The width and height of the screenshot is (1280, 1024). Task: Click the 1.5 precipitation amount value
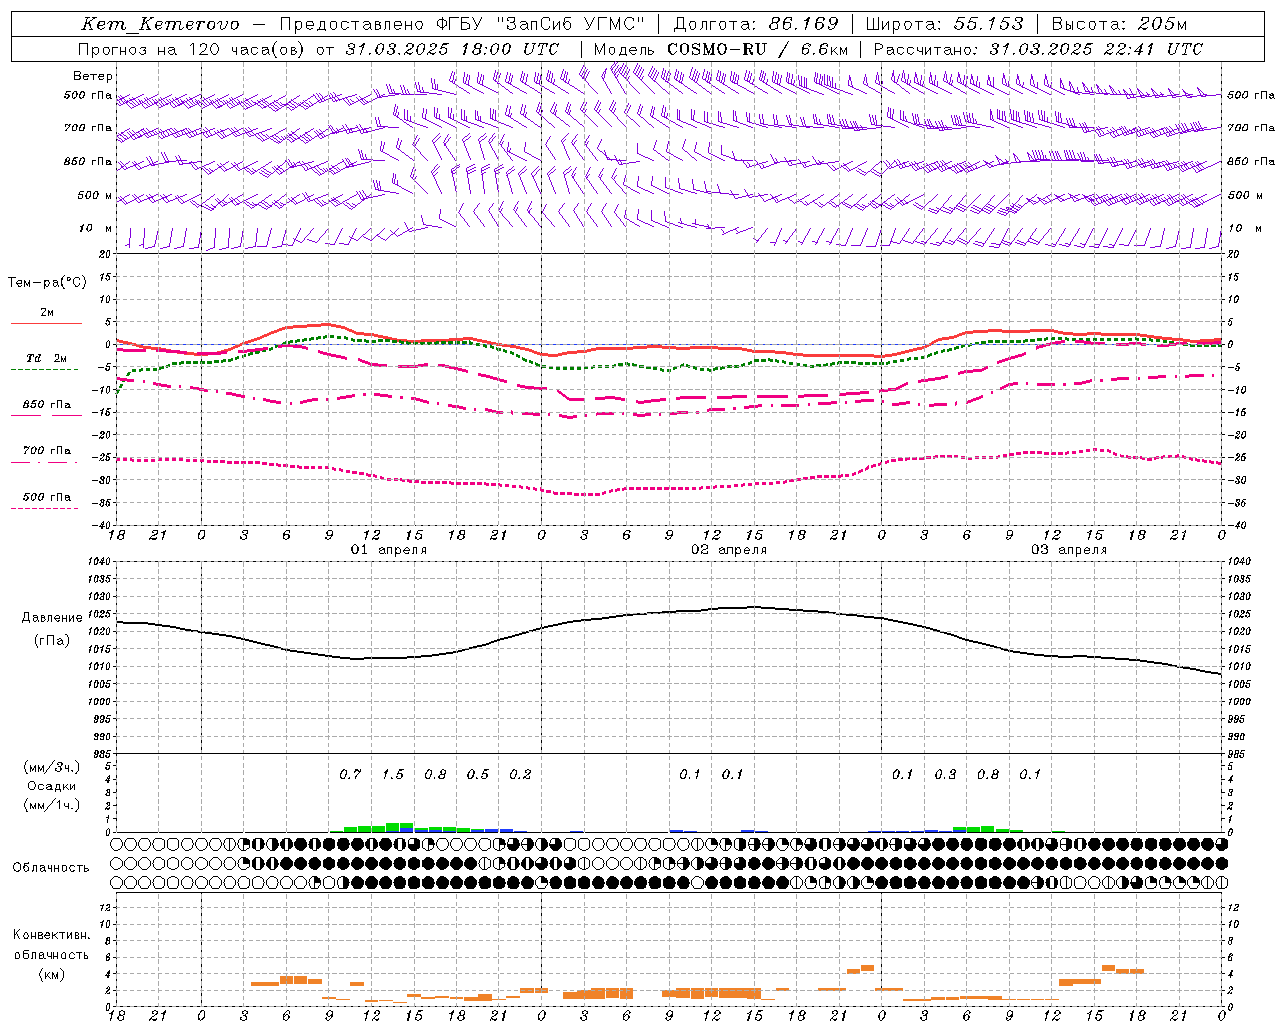(393, 775)
